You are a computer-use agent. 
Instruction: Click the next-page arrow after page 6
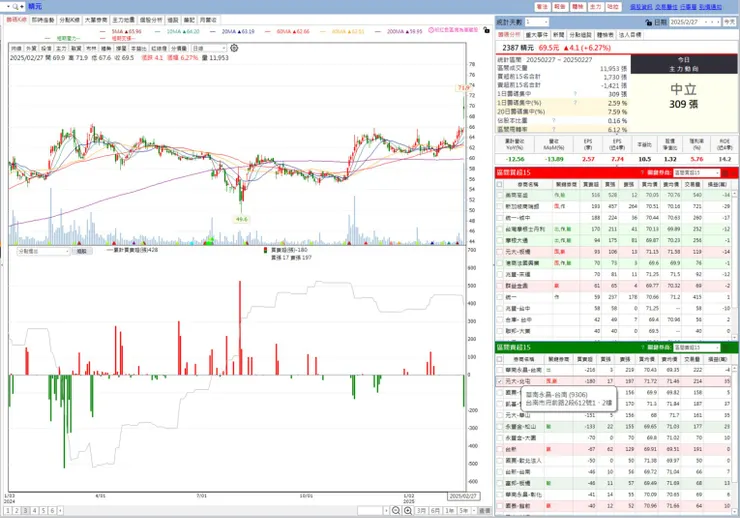point(60,510)
